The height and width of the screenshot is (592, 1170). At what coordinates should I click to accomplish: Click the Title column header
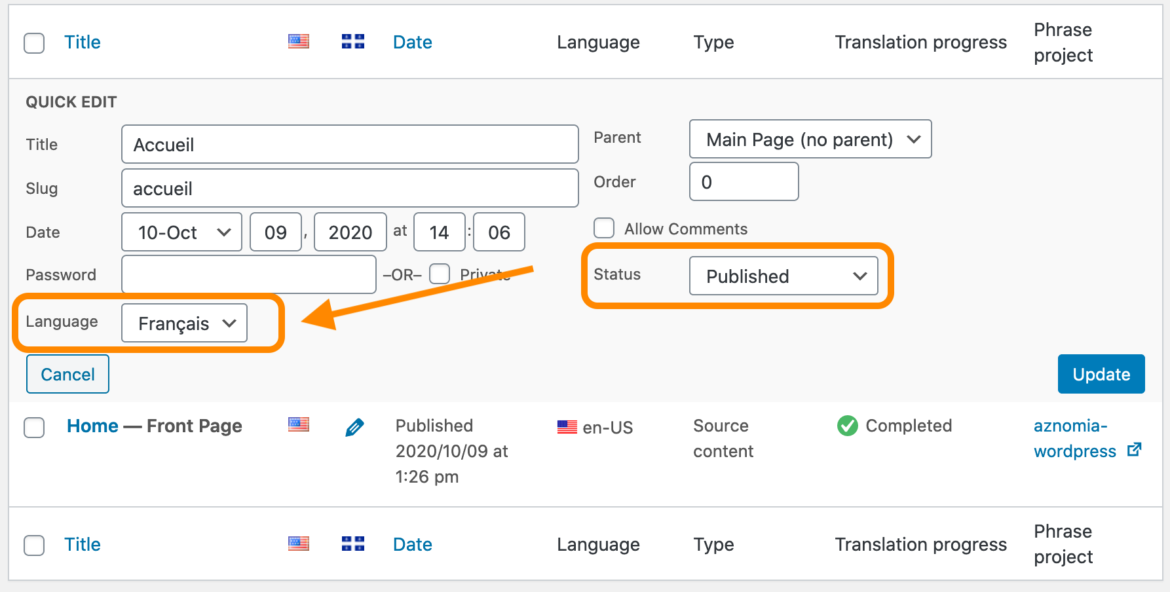82,41
